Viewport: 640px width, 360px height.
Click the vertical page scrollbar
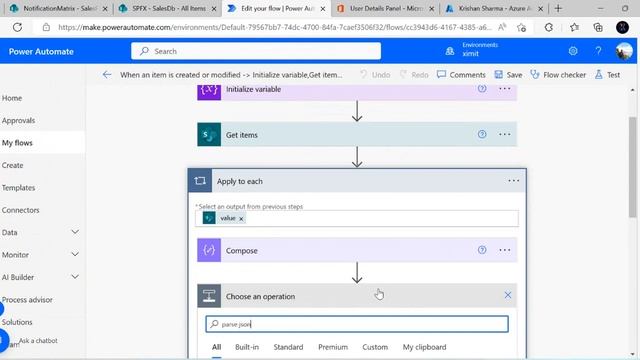[633, 167]
